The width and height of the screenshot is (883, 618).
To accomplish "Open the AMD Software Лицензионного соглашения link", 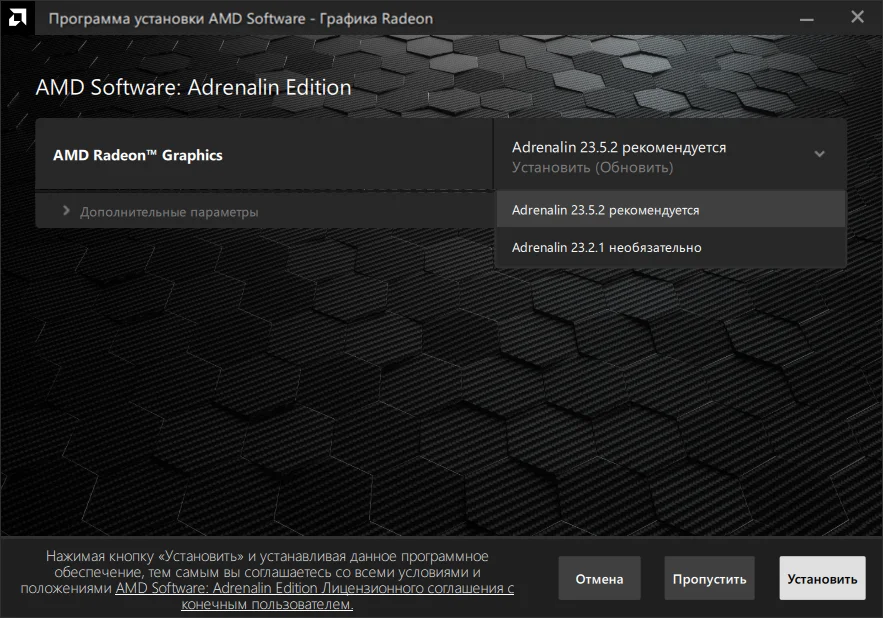I will (314, 588).
